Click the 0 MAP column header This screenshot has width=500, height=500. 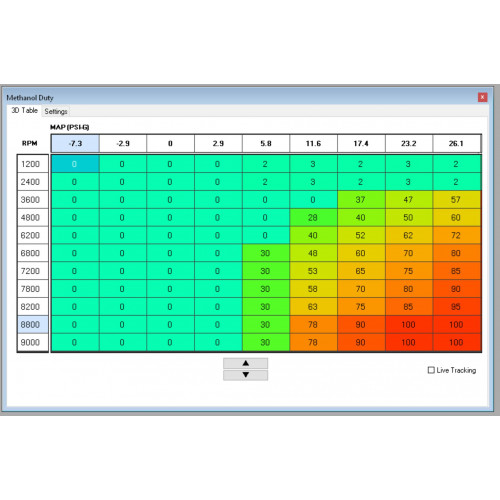click(170, 143)
